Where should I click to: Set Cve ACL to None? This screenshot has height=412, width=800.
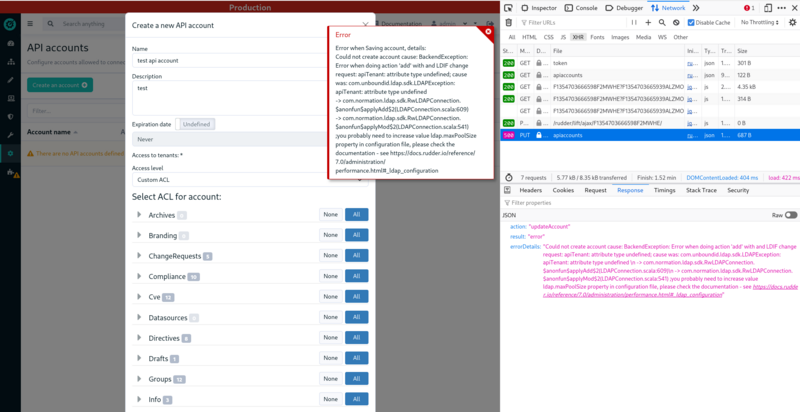point(331,296)
